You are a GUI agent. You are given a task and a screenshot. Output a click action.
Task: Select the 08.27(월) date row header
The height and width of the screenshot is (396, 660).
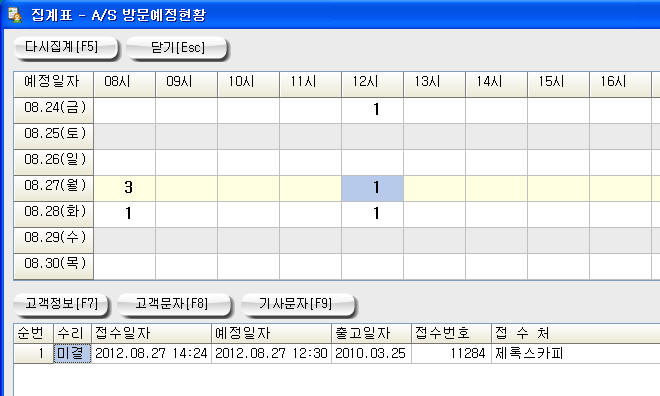coord(53,188)
